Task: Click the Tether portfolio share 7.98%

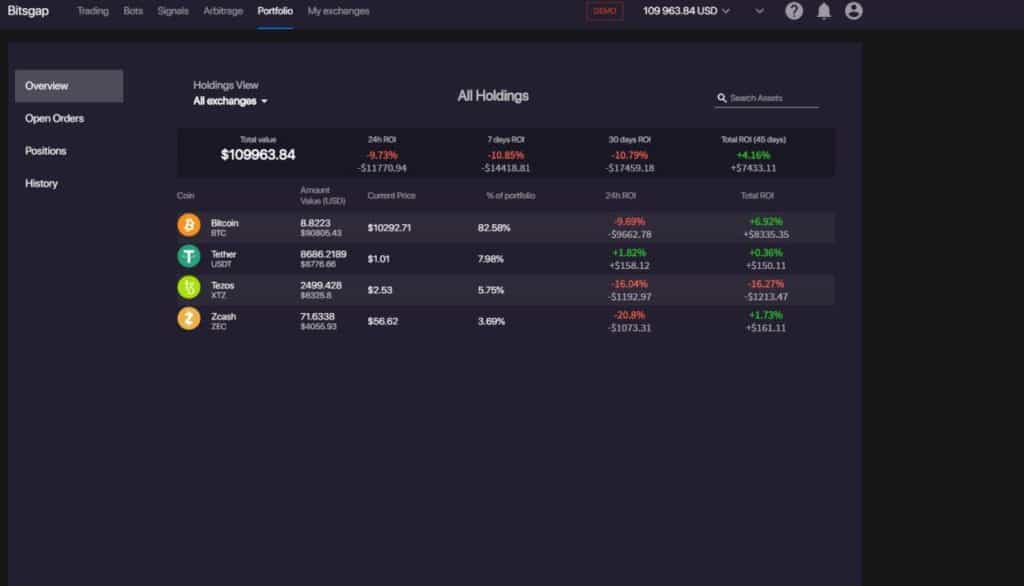Action: pyautogui.click(x=490, y=259)
